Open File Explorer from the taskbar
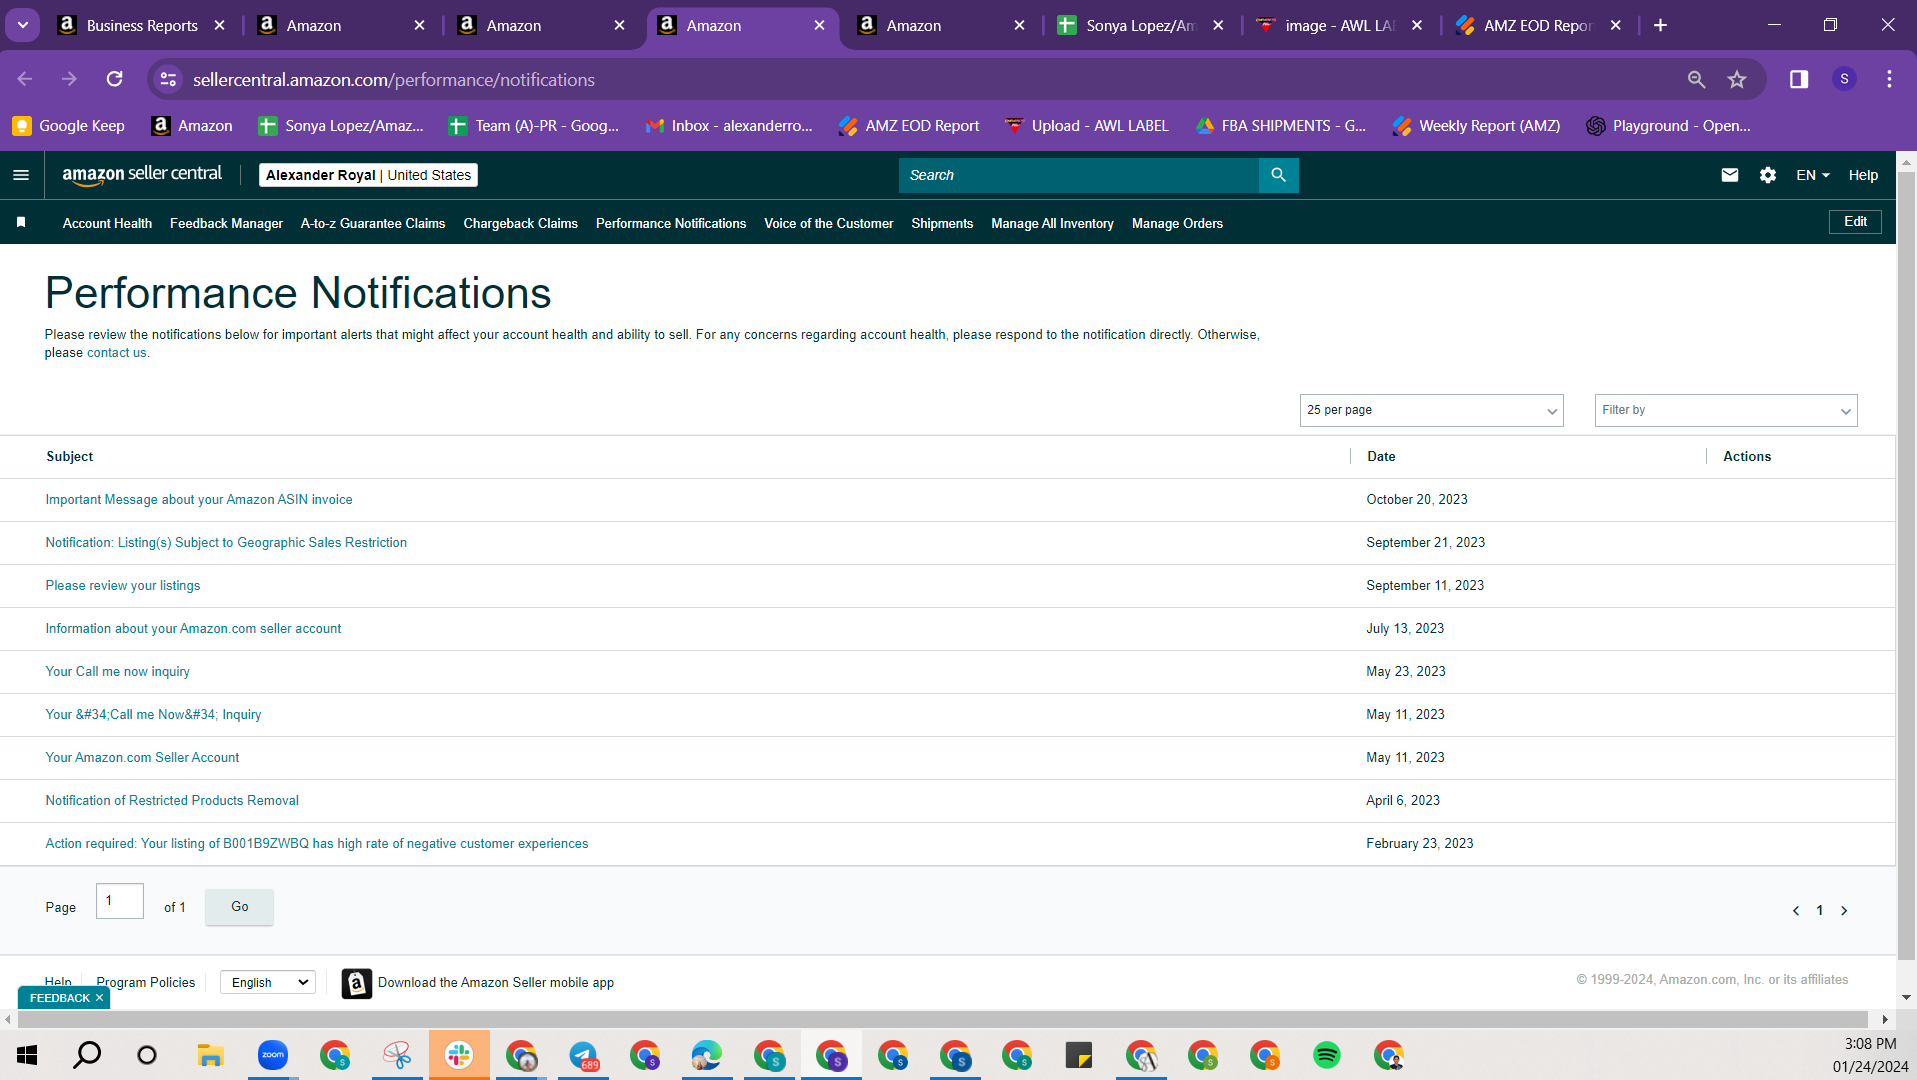 [x=210, y=1055]
